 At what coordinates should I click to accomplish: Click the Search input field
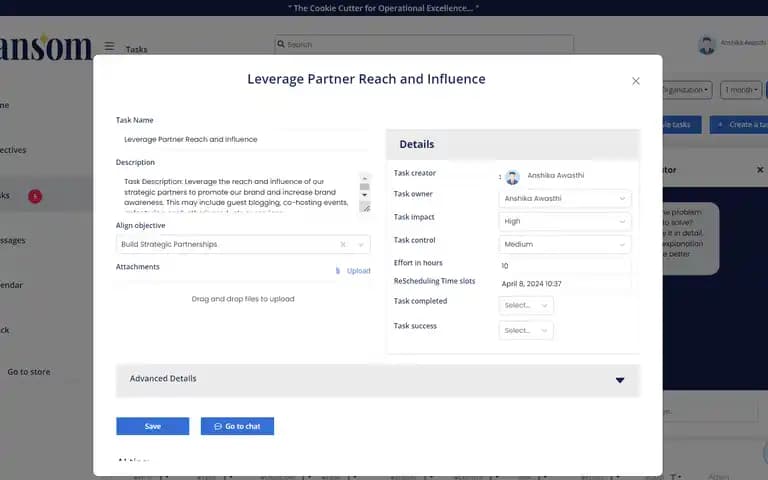pyautogui.click(x=424, y=44)
